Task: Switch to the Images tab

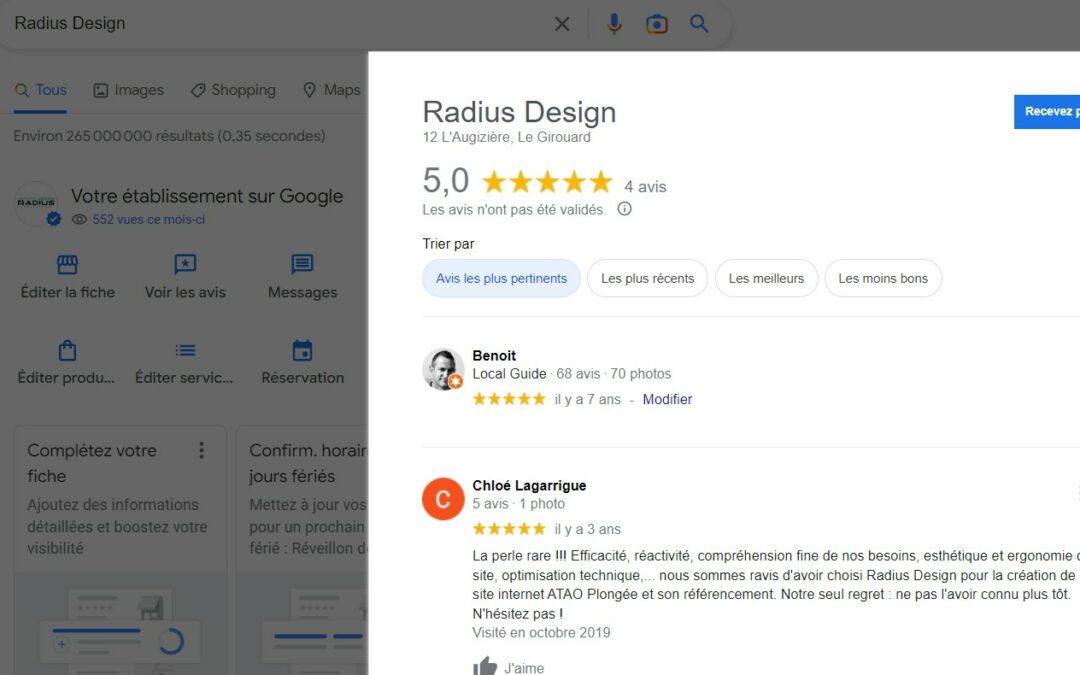Action: 129,90
